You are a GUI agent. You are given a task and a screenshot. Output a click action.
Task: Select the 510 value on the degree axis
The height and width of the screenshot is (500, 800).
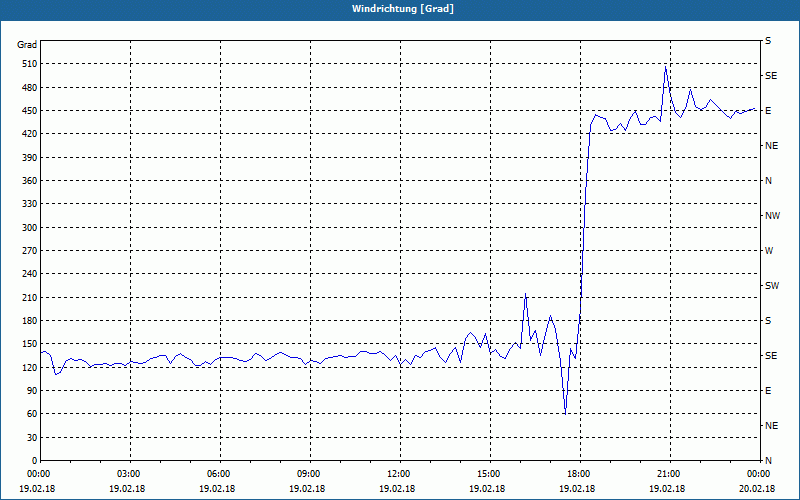click(31, 64)
